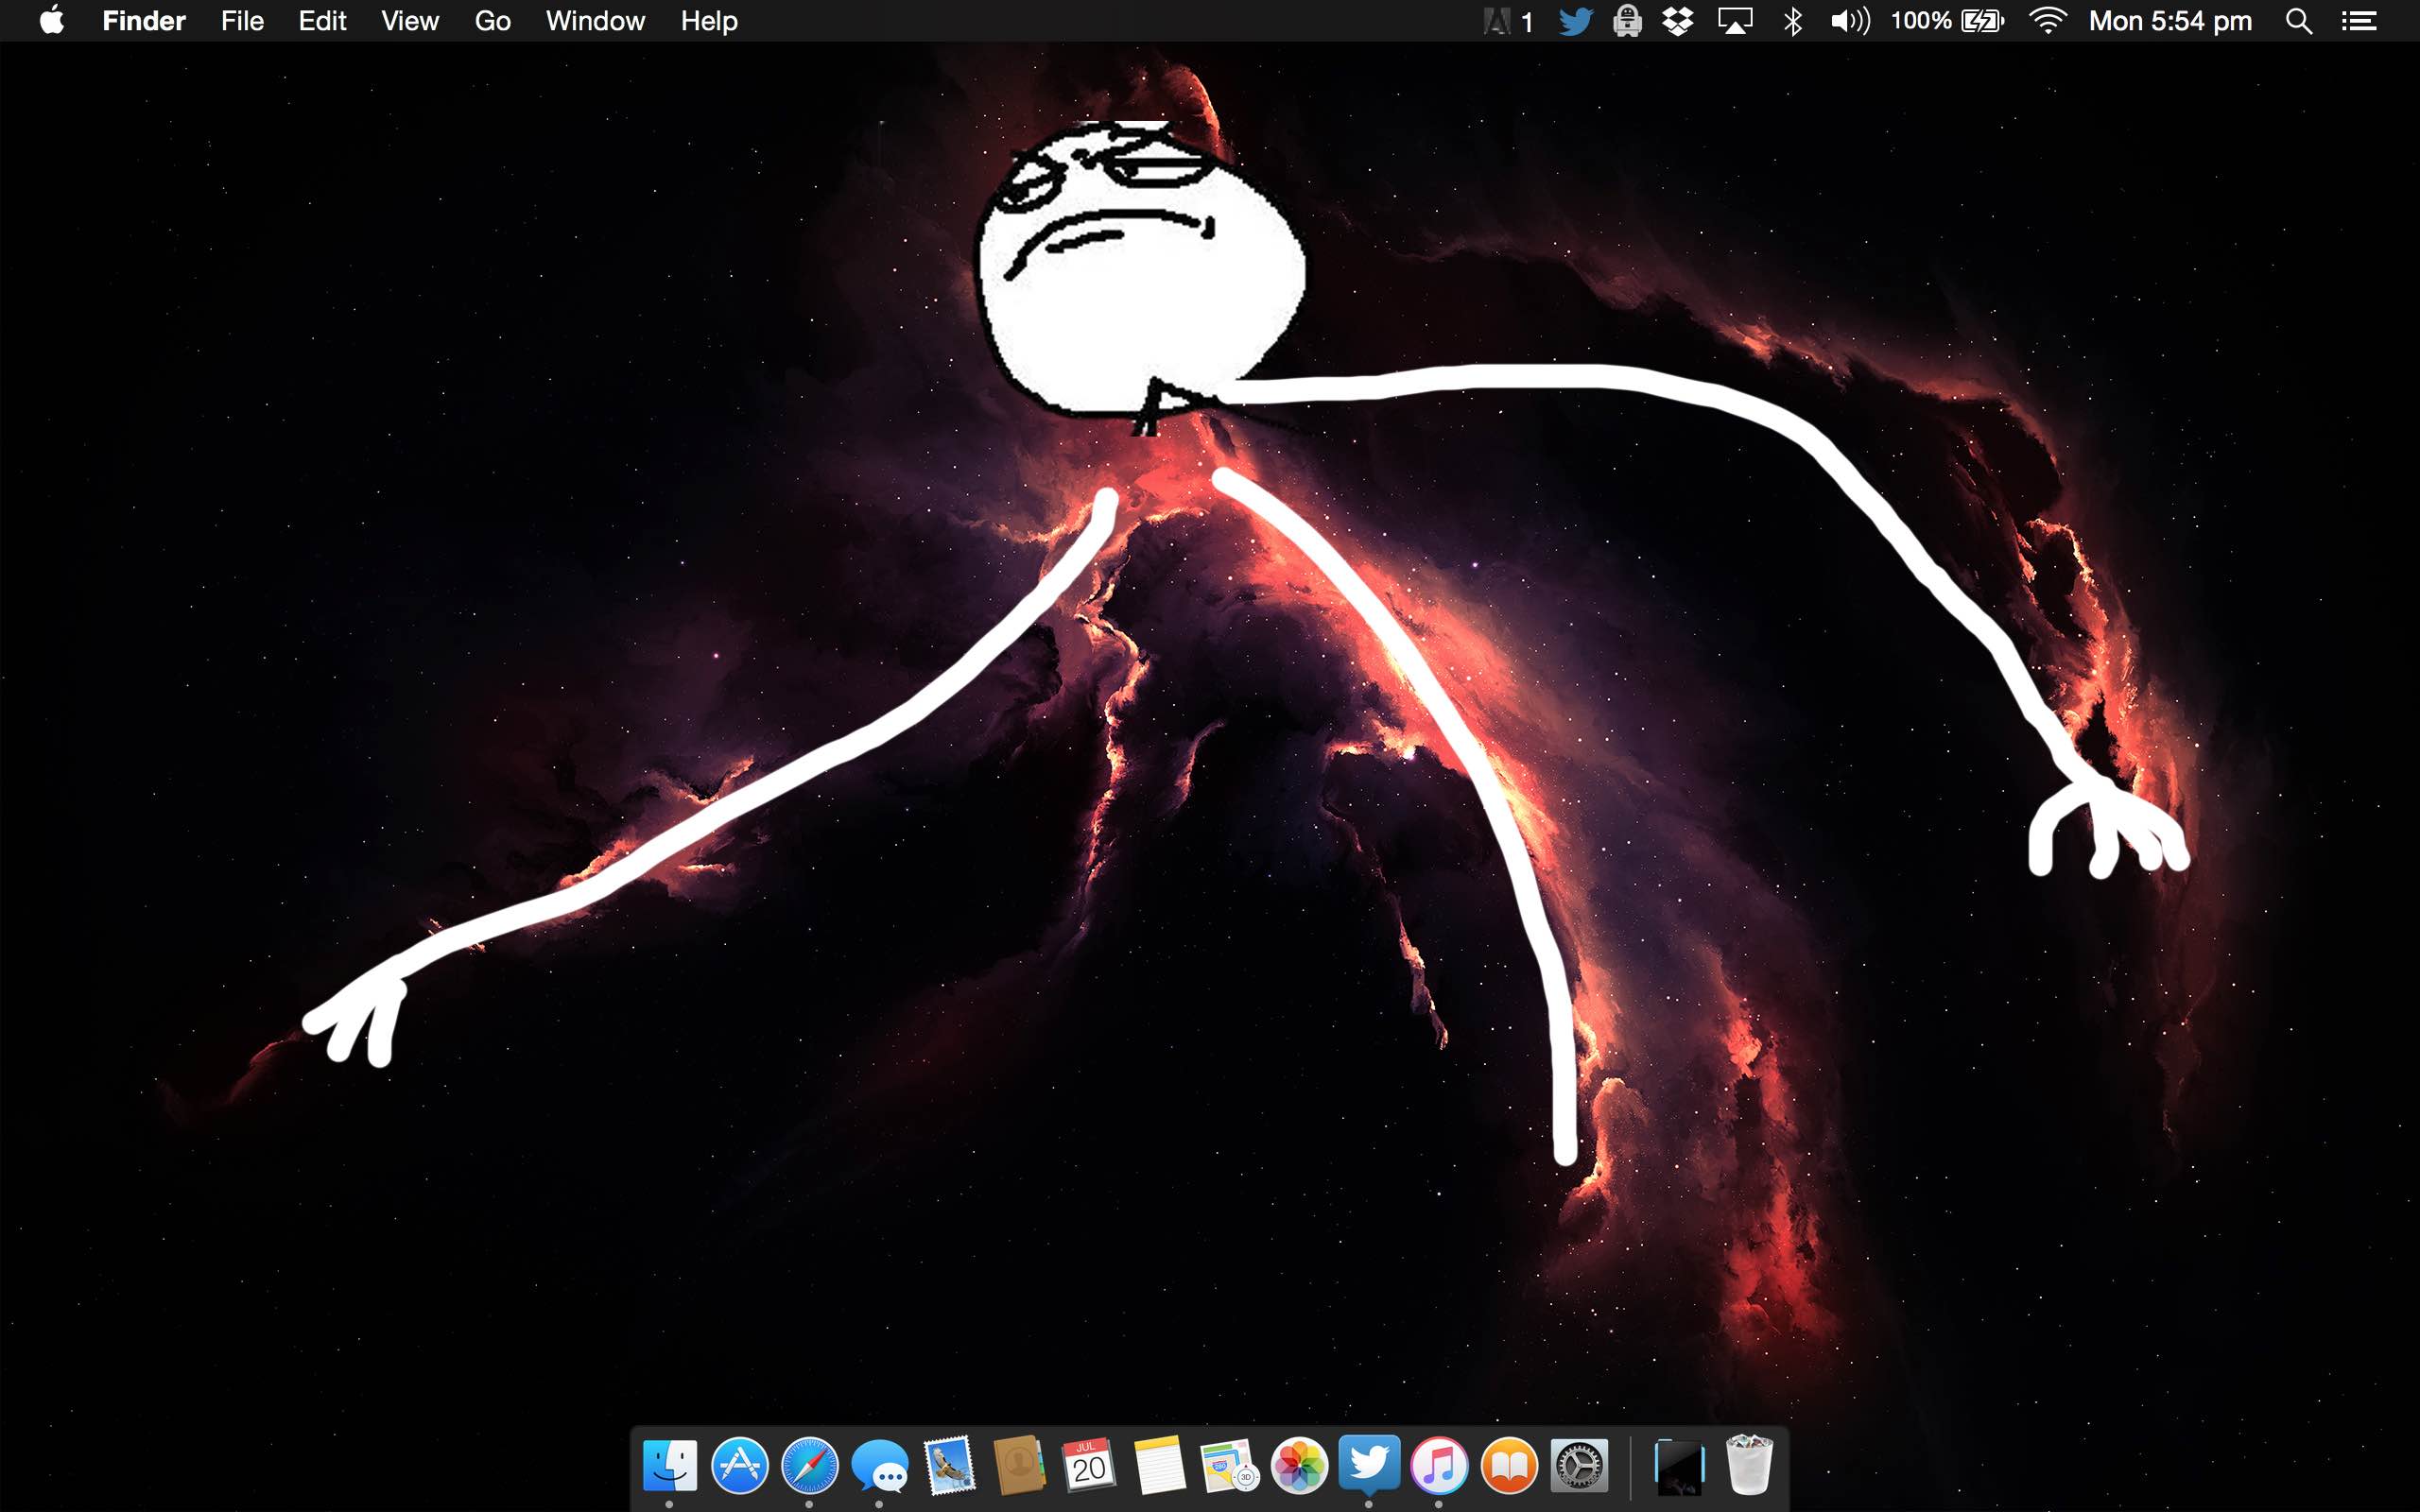Screen dimensions: 2420x1512
Task: Open the Finder menu in menu bar
Action: tap(144, 21)
